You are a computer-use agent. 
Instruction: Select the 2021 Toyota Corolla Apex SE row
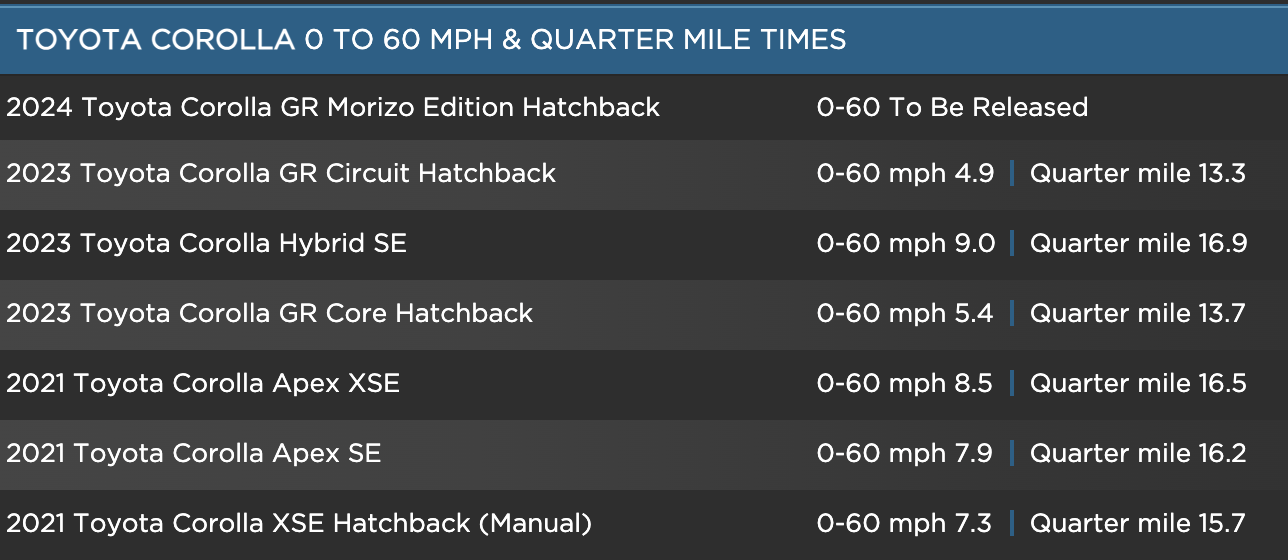pos(194,453)
